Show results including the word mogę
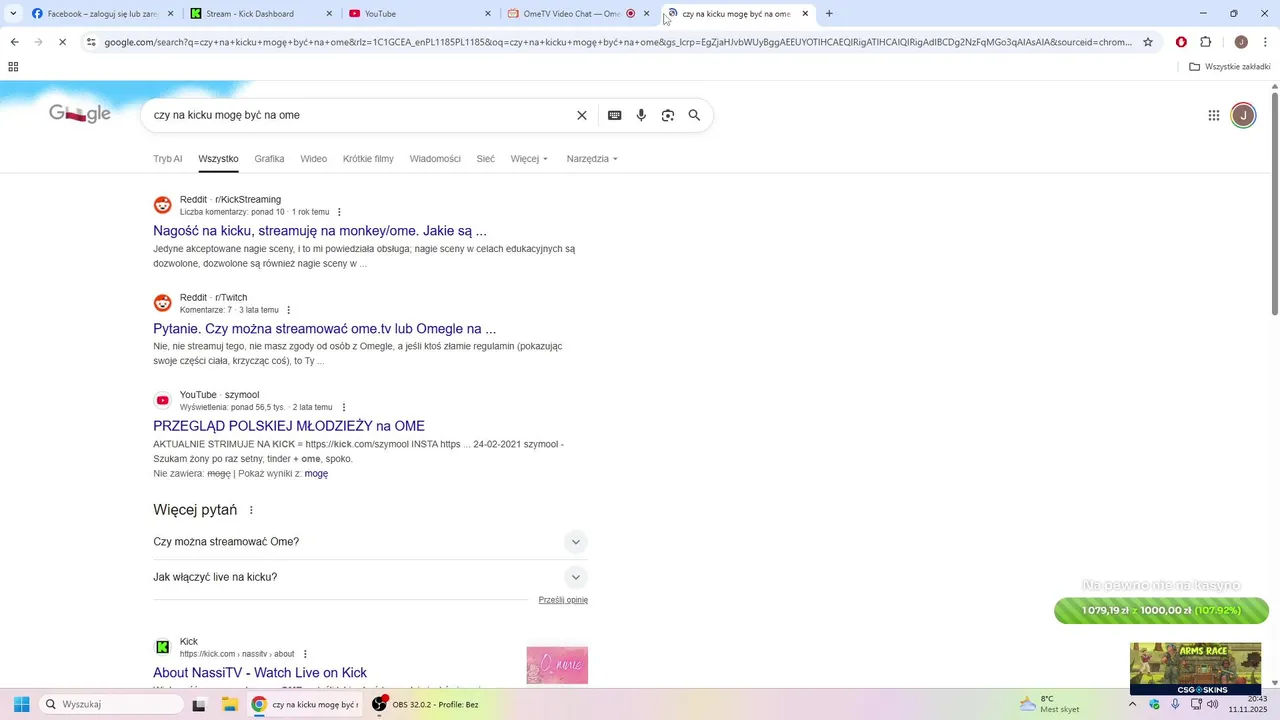 (316, 474)
